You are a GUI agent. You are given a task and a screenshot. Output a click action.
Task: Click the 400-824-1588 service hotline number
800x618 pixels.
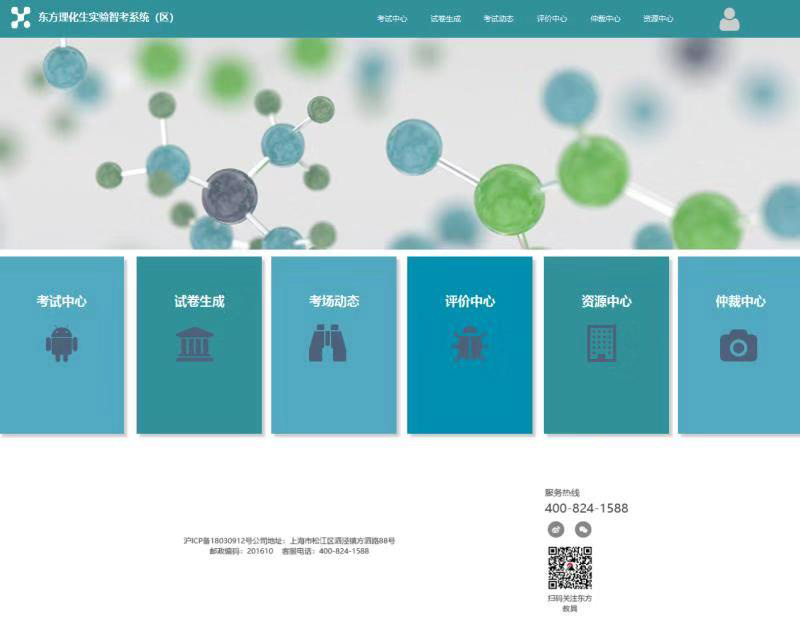[x=586, y=508]
